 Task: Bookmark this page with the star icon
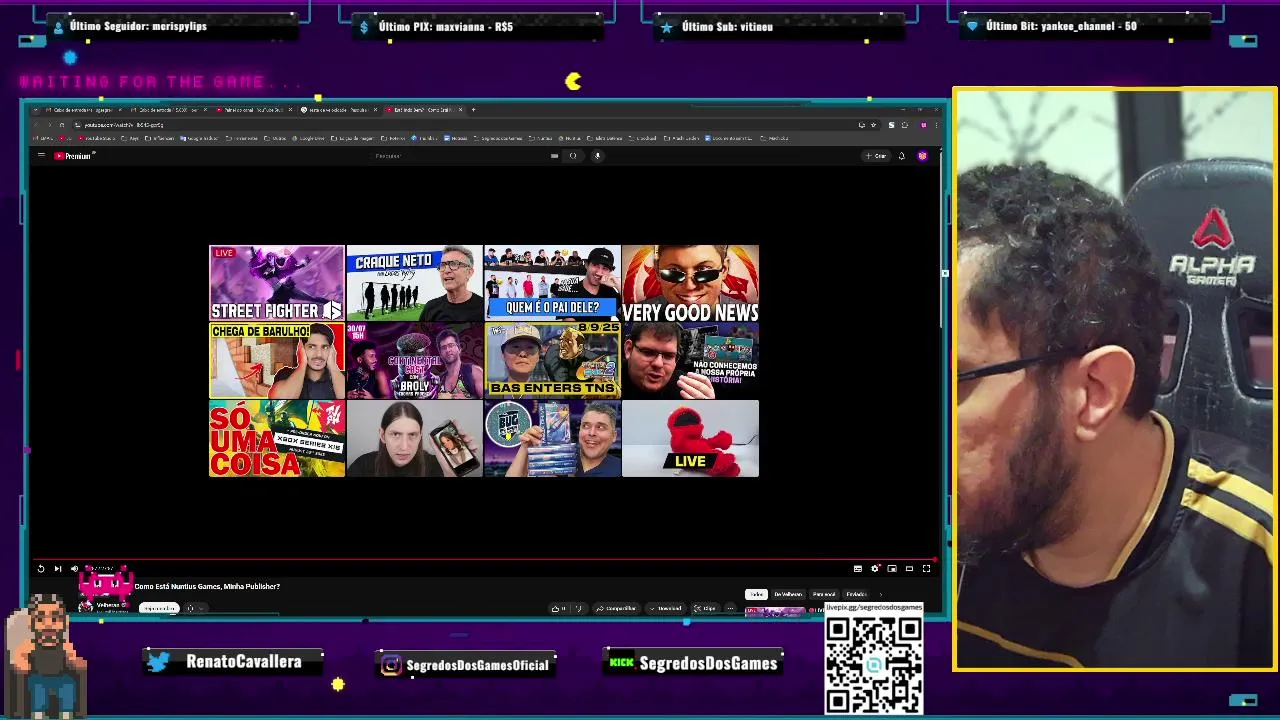(x=874, y=125)
